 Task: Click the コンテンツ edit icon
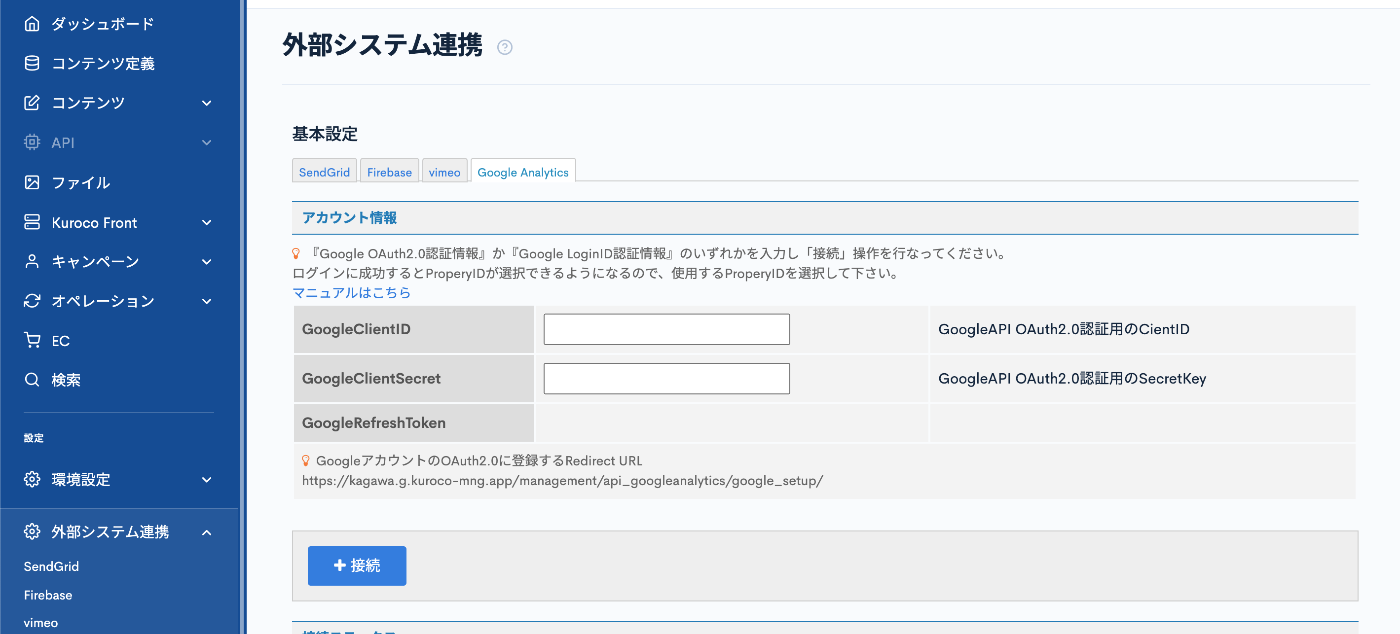tap(32, 103)
